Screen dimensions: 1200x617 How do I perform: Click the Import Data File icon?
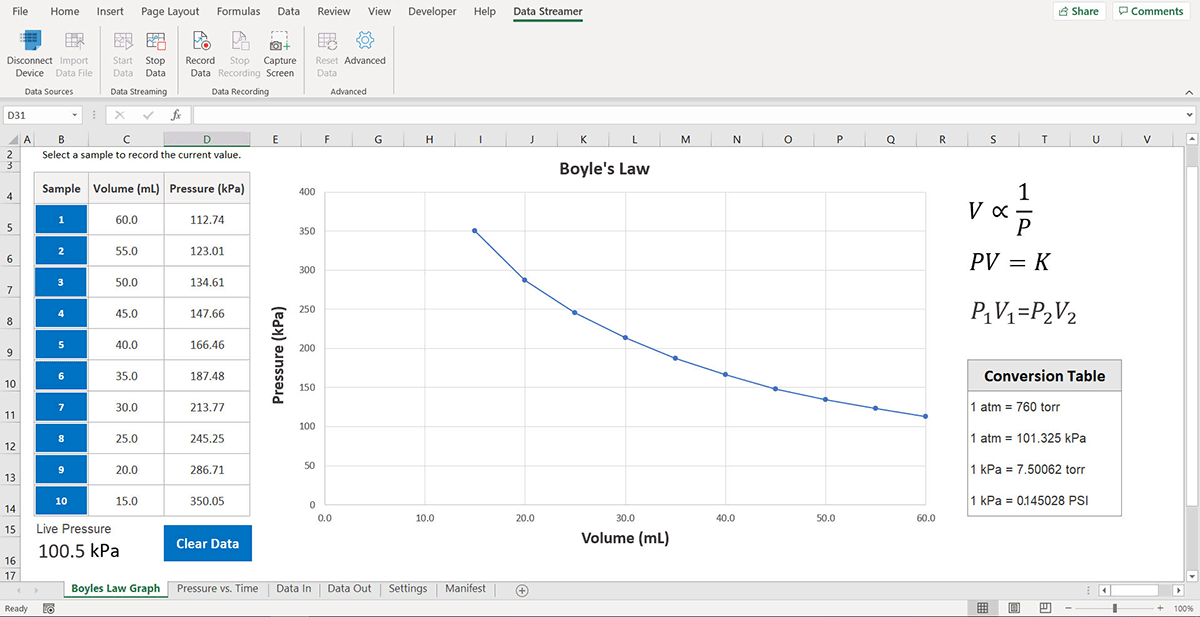[x=74, y=41]
